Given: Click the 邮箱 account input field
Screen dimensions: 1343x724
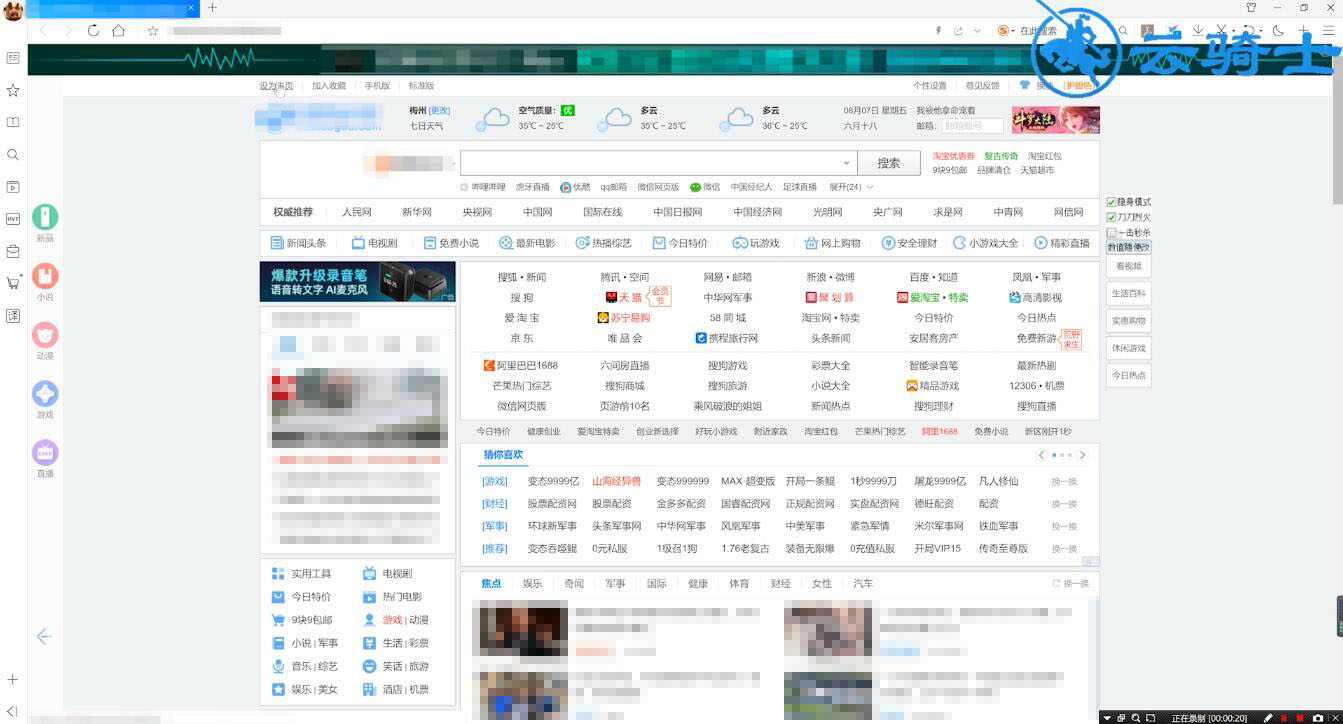Looking at the screenshot, I should tap(972, 126).
